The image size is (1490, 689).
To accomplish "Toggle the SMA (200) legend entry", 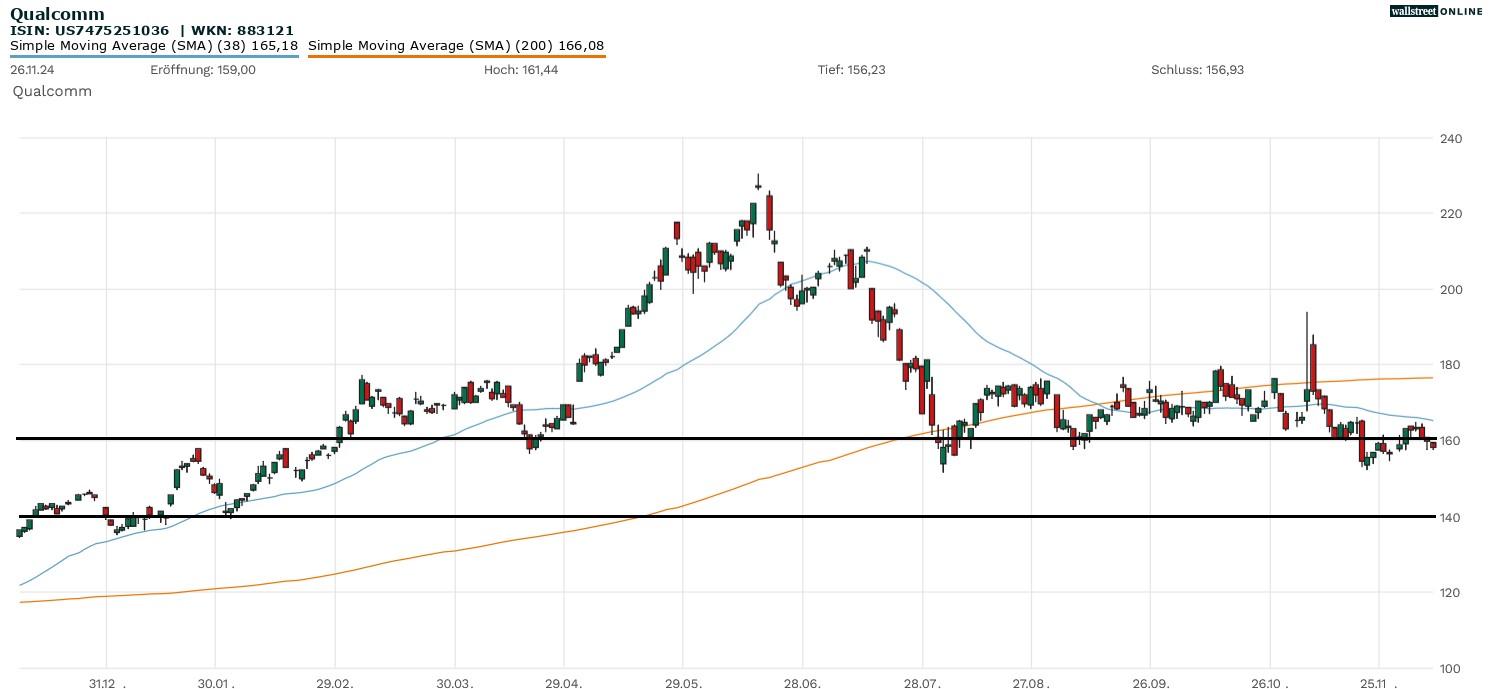I will pyautogui.click(x=456, y=45).
